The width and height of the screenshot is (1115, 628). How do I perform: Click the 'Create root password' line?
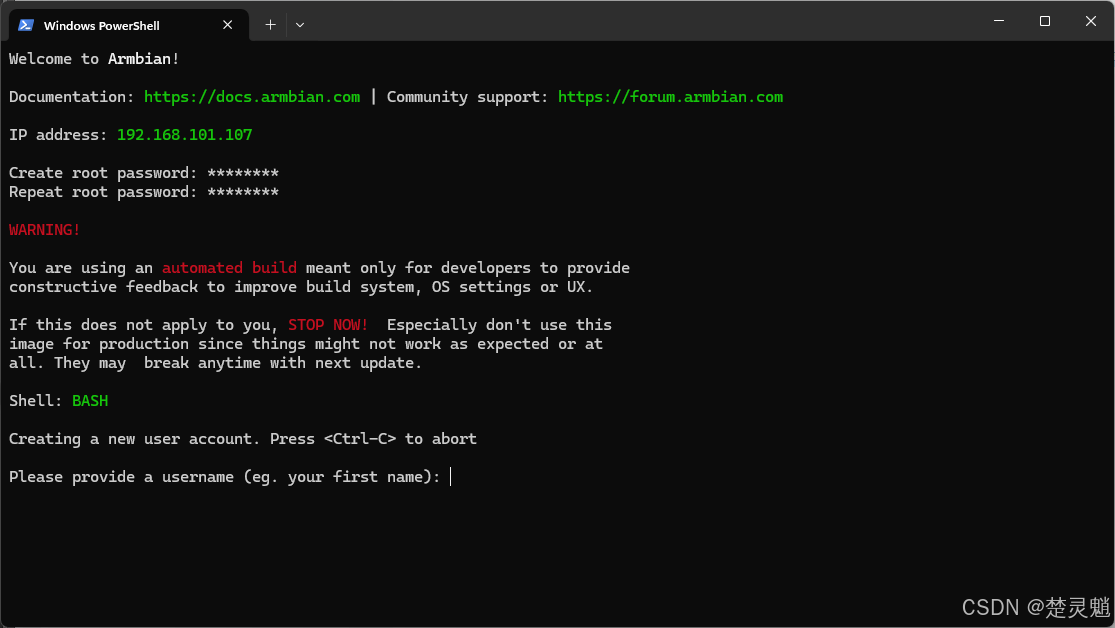(144, 173)
